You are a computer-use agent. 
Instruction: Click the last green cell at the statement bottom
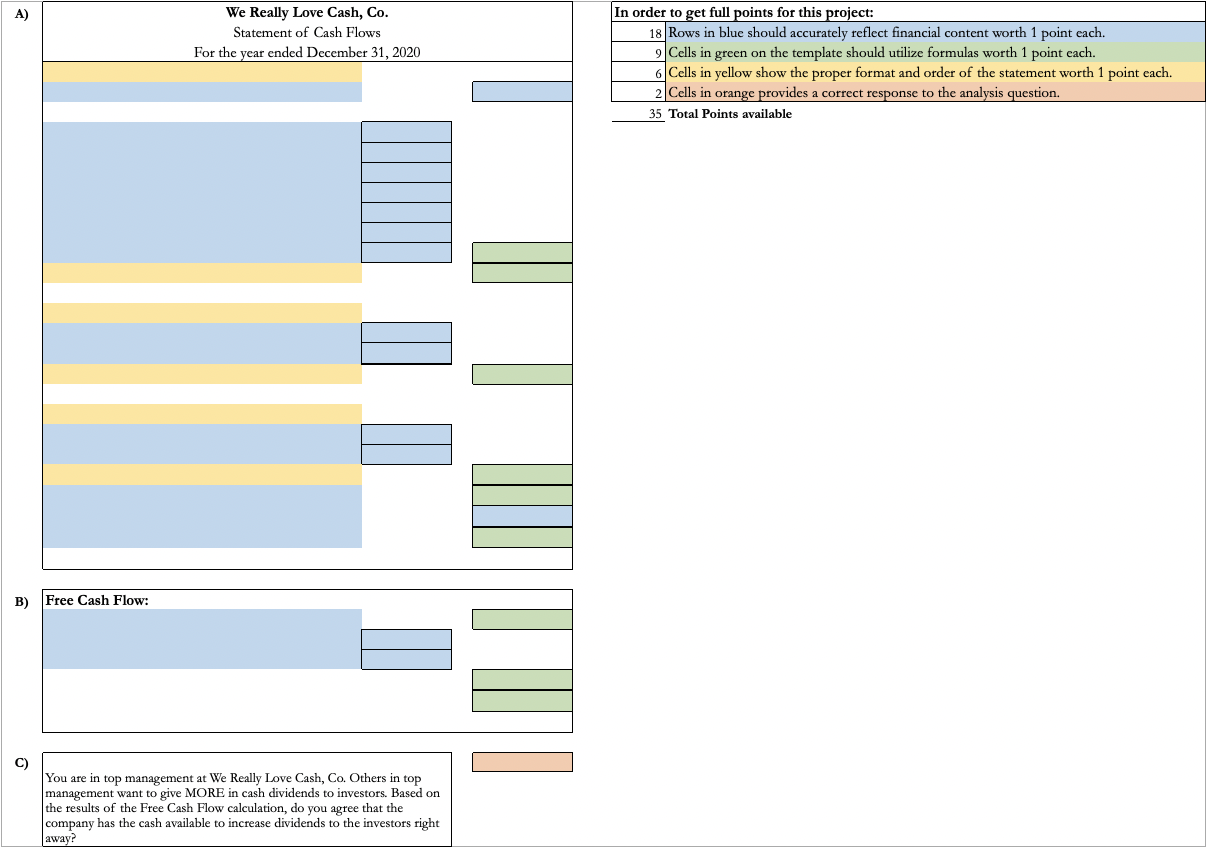click(x=522, y=537)
